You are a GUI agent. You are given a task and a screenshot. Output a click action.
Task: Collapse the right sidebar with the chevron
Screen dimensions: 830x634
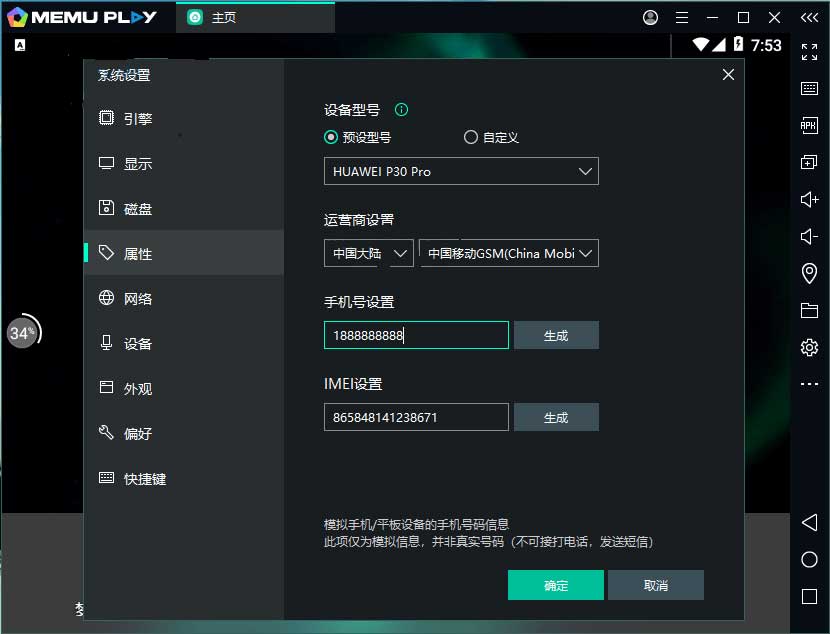pos(809,16)
